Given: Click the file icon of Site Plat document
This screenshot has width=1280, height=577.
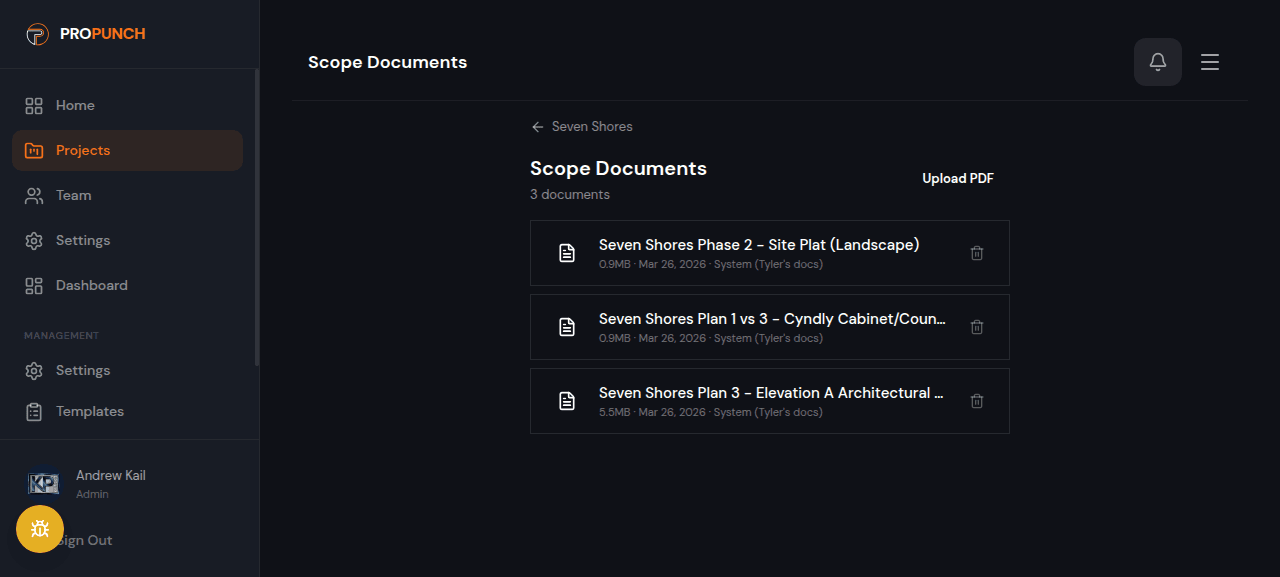Looking at the screenshot, I should click(x=567, y=253).
